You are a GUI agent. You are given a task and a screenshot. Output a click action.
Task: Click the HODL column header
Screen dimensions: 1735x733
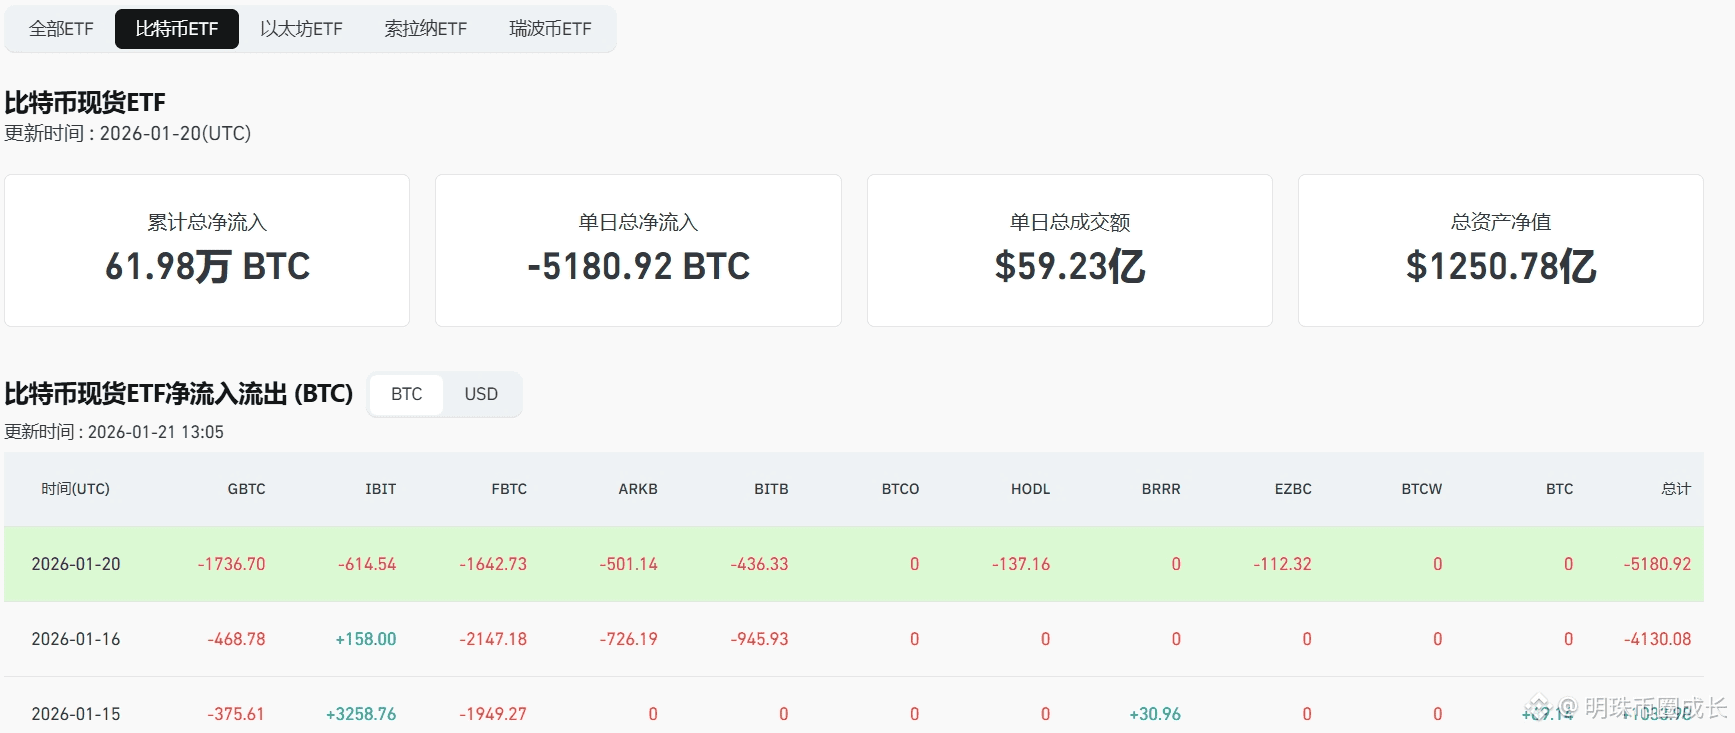1031,489
